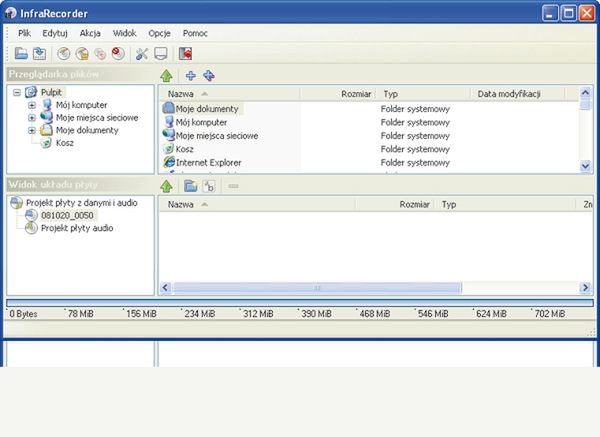This screenshot has width=600, height=437.
Task: Go up one folder in file browser
Action: (x=166, y=76)
